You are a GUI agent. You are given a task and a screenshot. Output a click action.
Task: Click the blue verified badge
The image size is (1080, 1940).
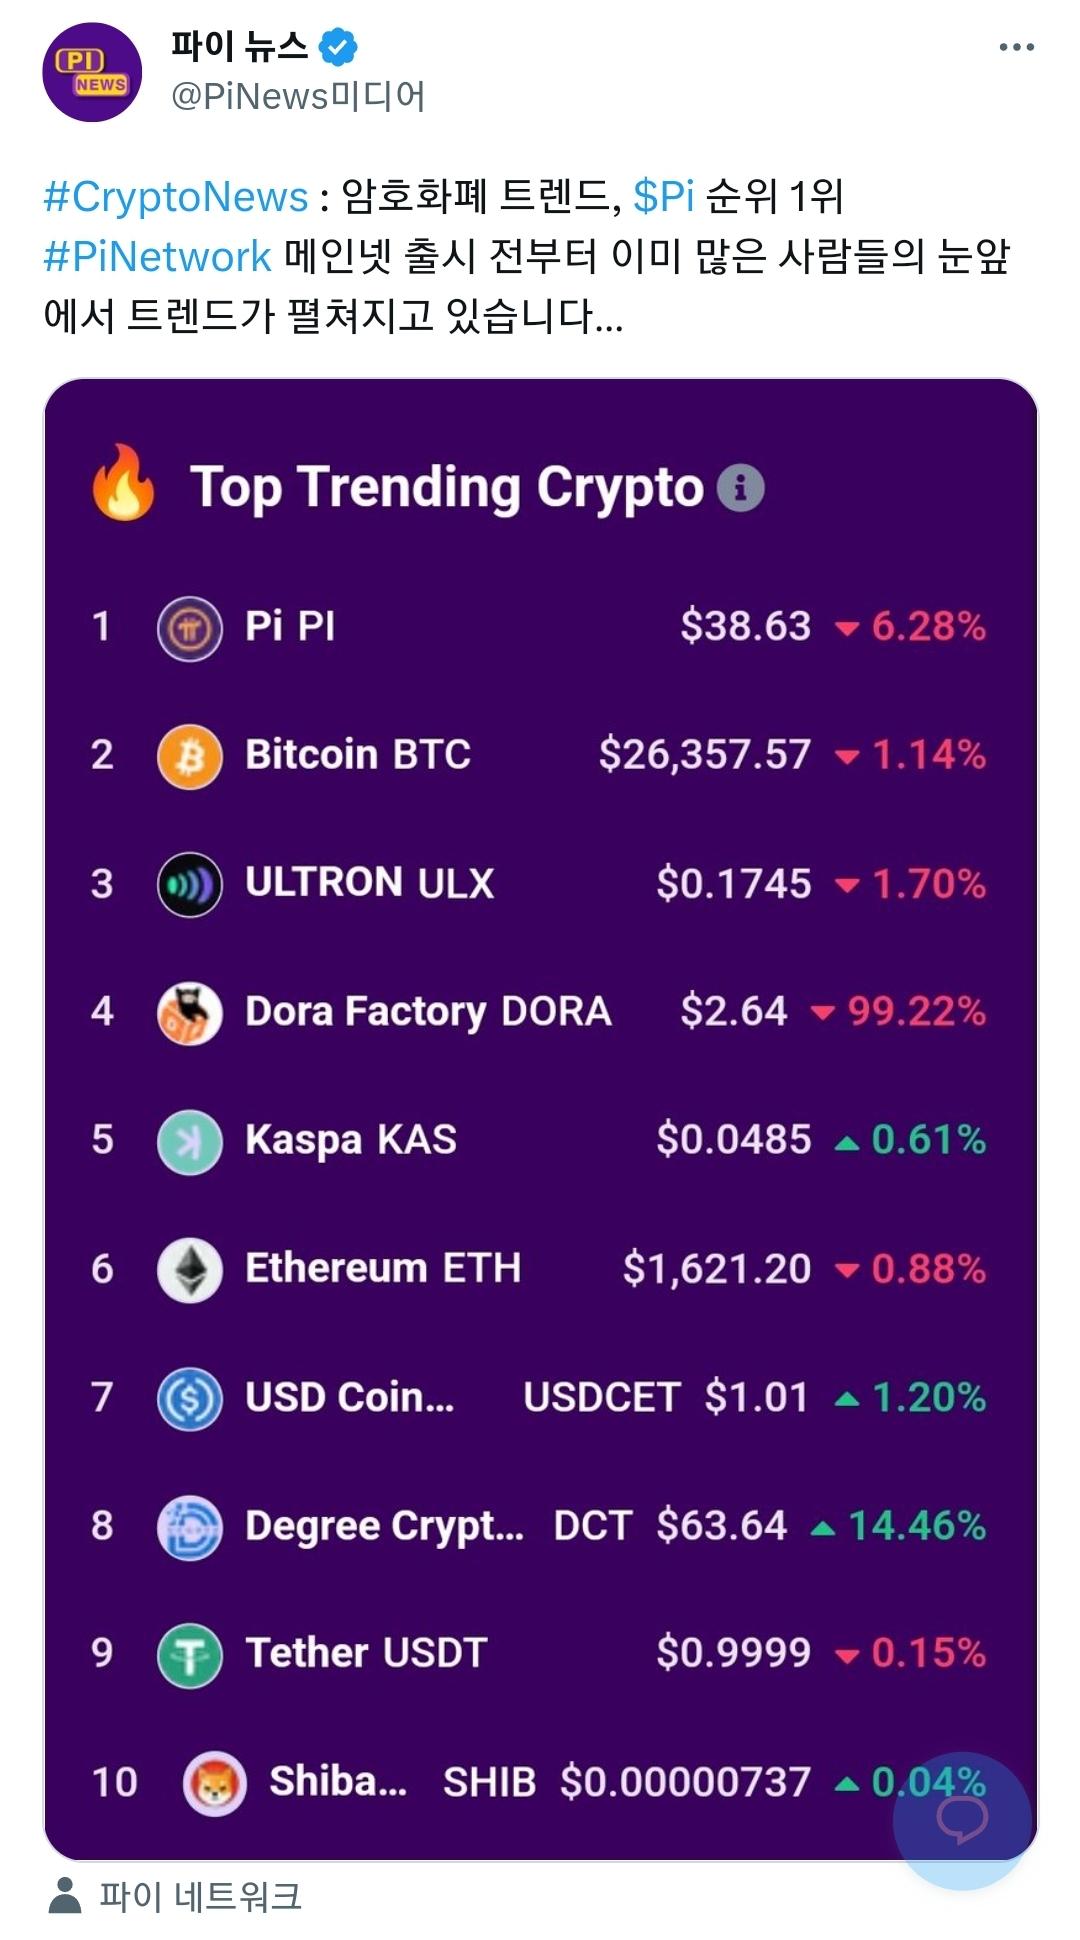[338, 46]
